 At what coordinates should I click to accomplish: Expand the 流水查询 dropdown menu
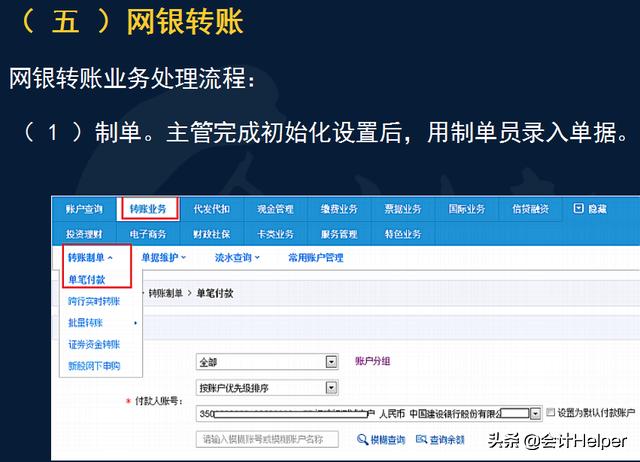[237, 258]
